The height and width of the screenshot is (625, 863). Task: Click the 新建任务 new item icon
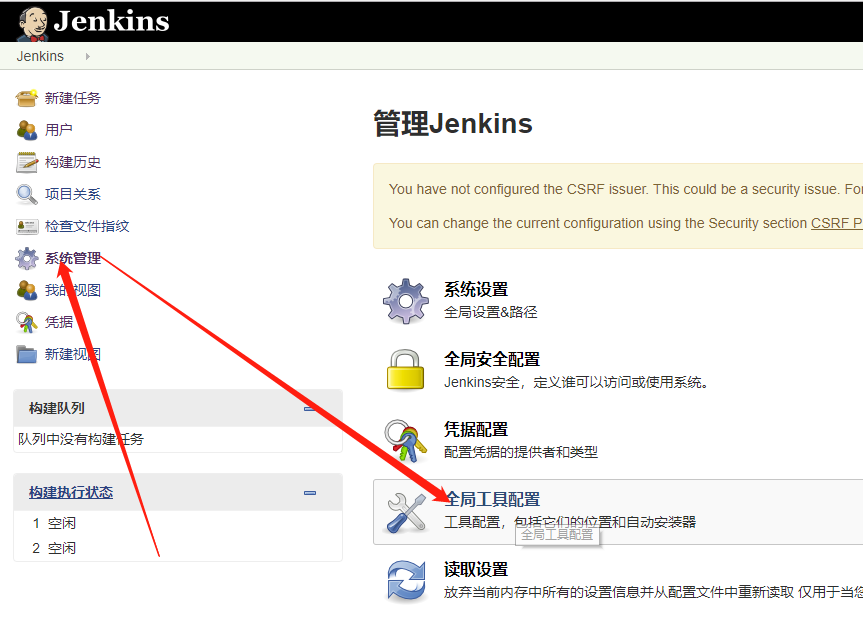pyautogui.click(x=27, y=98)
